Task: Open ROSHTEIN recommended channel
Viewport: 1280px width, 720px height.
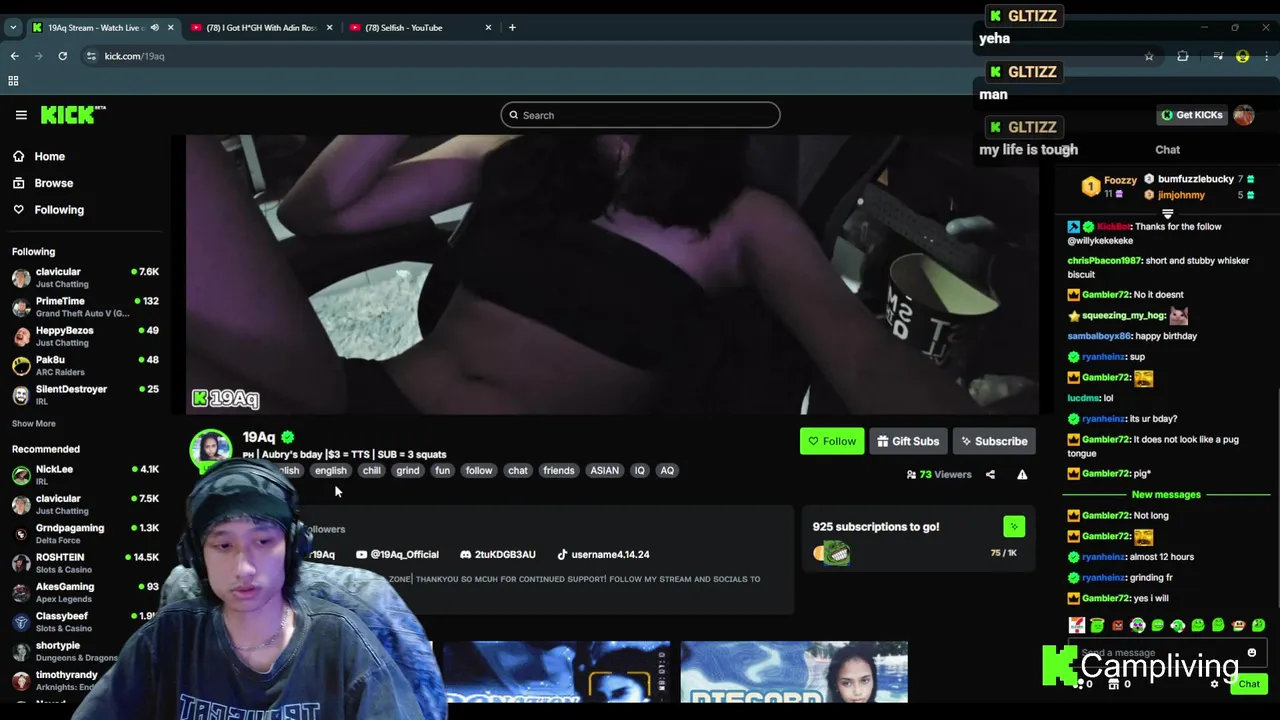Action: (x=85, y=563)
